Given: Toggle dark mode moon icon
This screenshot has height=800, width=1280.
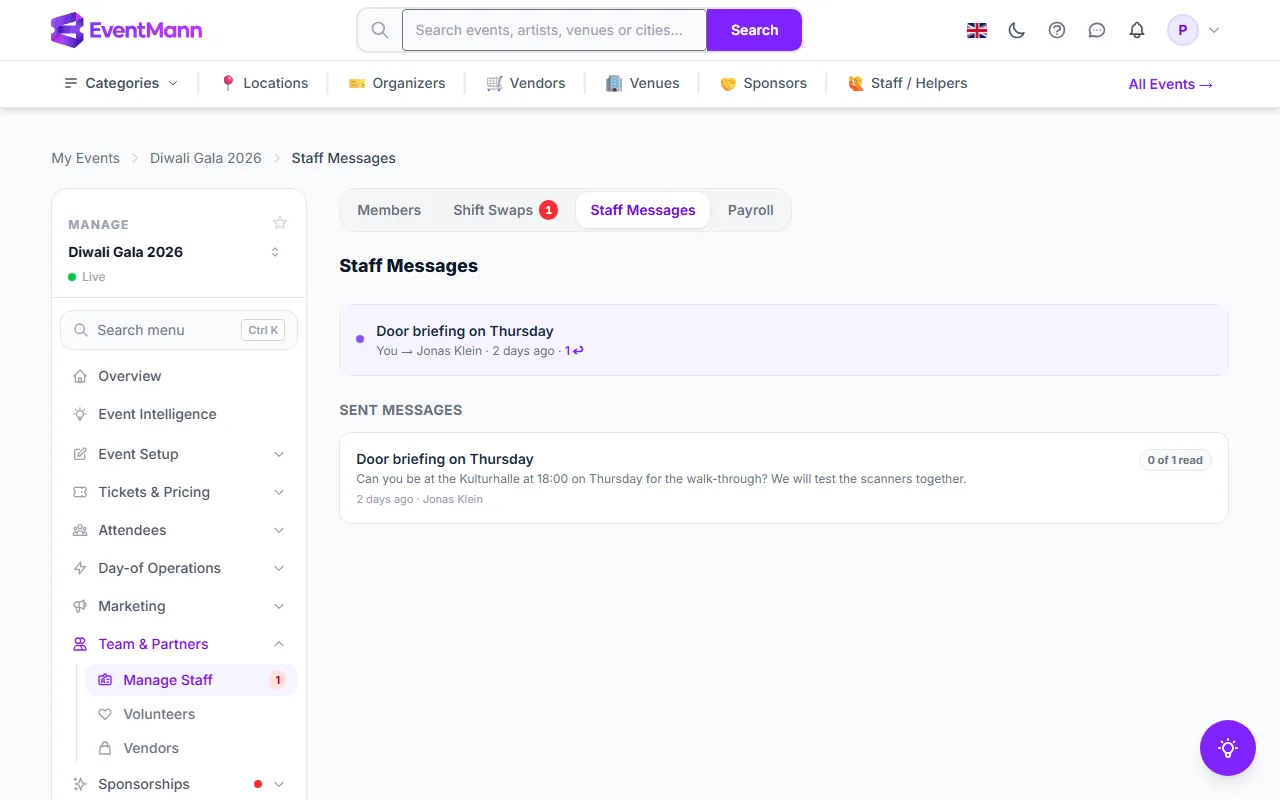Looking at the screenshot, I should pos(1017,30).
